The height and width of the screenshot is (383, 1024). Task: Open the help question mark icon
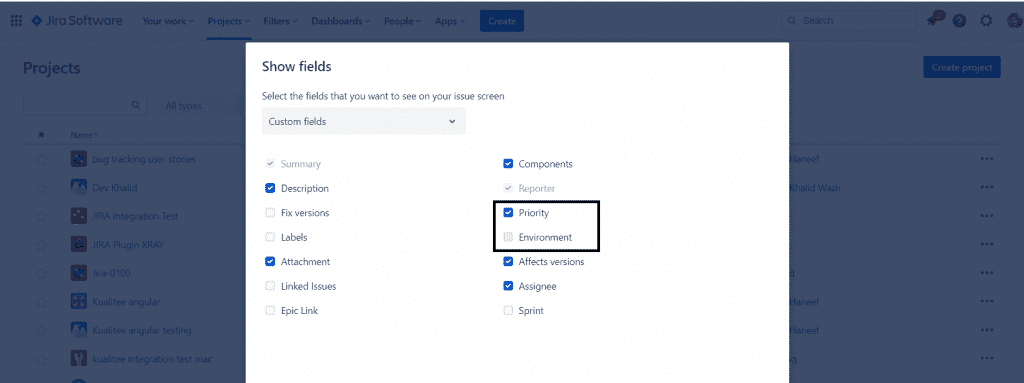[x=959, y=21]
